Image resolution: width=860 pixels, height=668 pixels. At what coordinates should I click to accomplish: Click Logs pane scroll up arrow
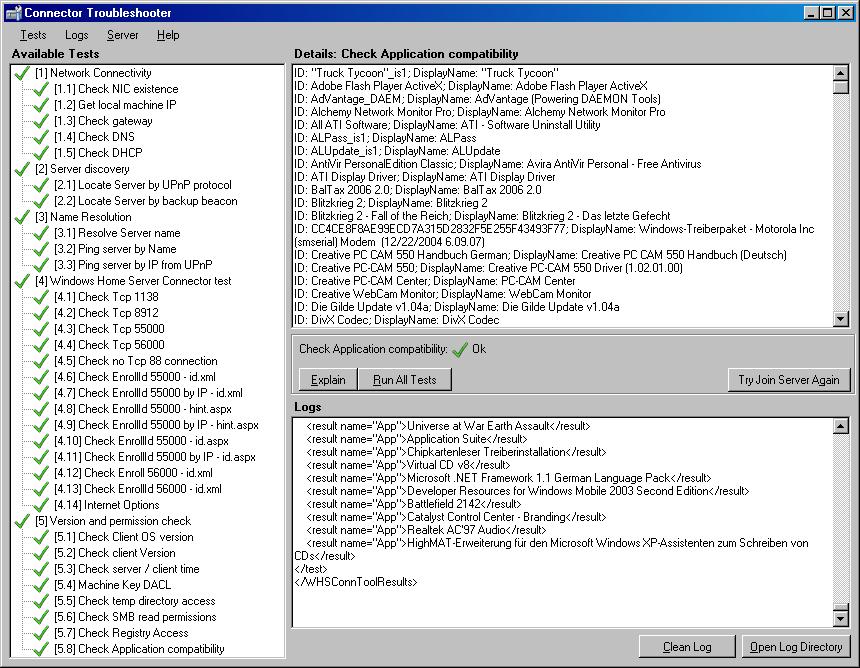coord(840,426)
